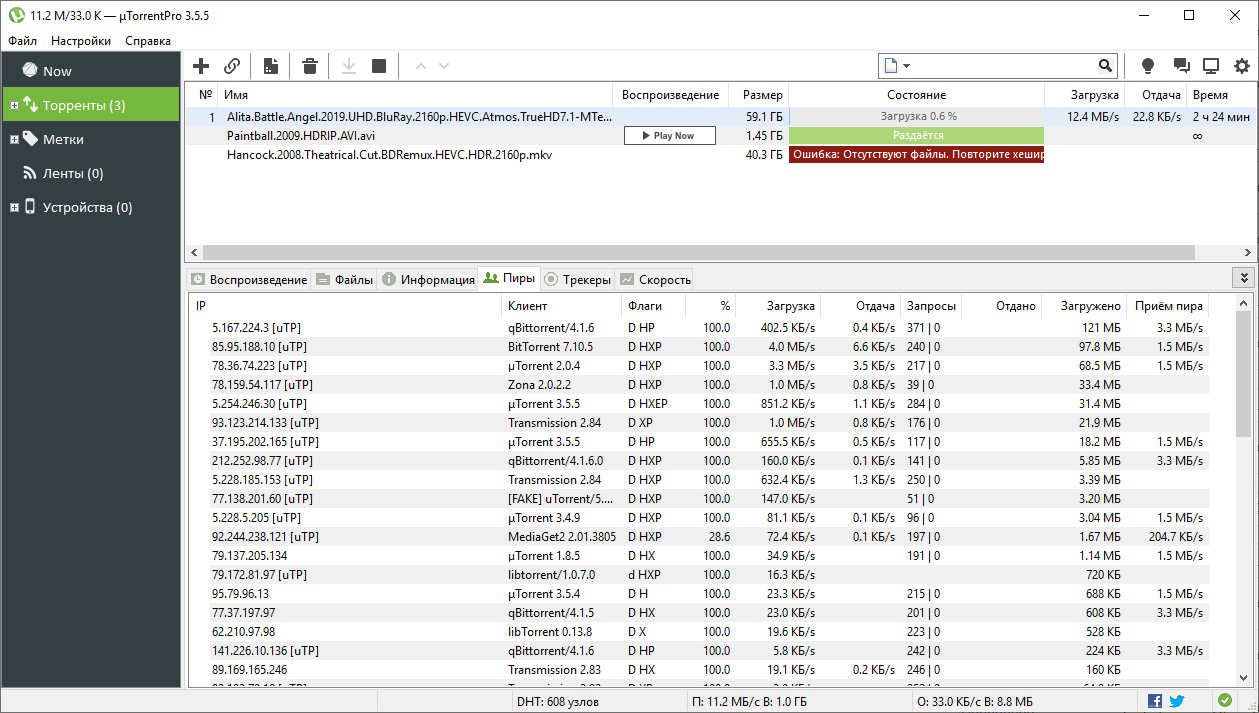Sort torrents by Имя column header
This screenshot has height=713, width=1259.
point(415,95)
